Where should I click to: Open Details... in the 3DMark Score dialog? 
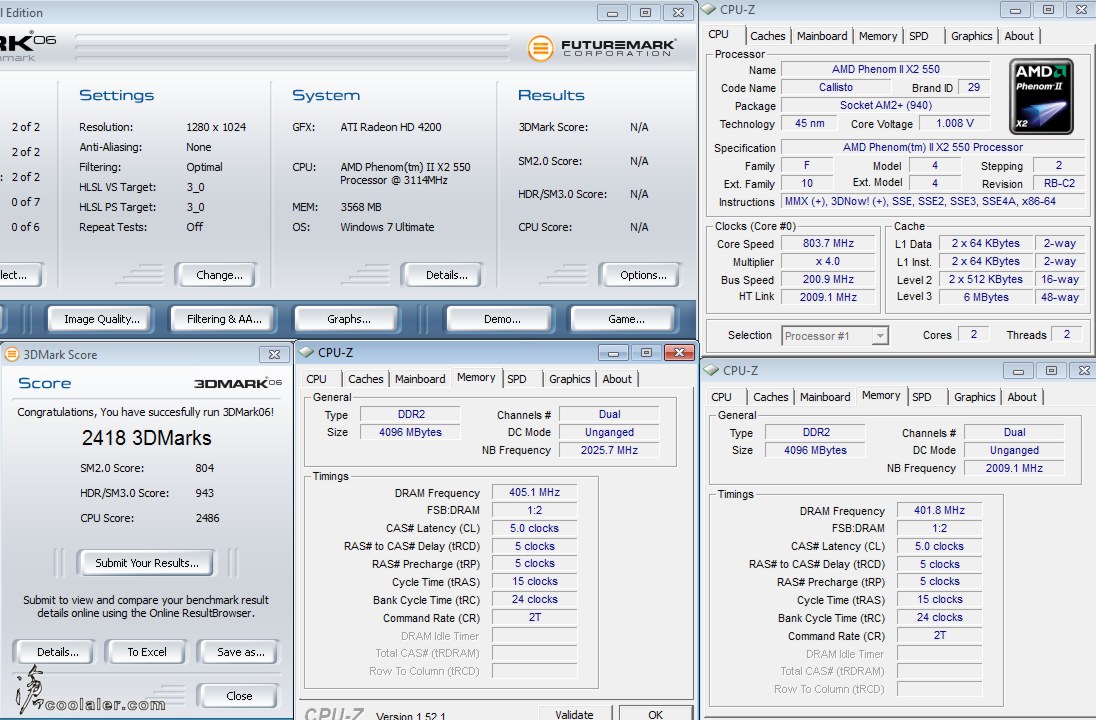57,652
